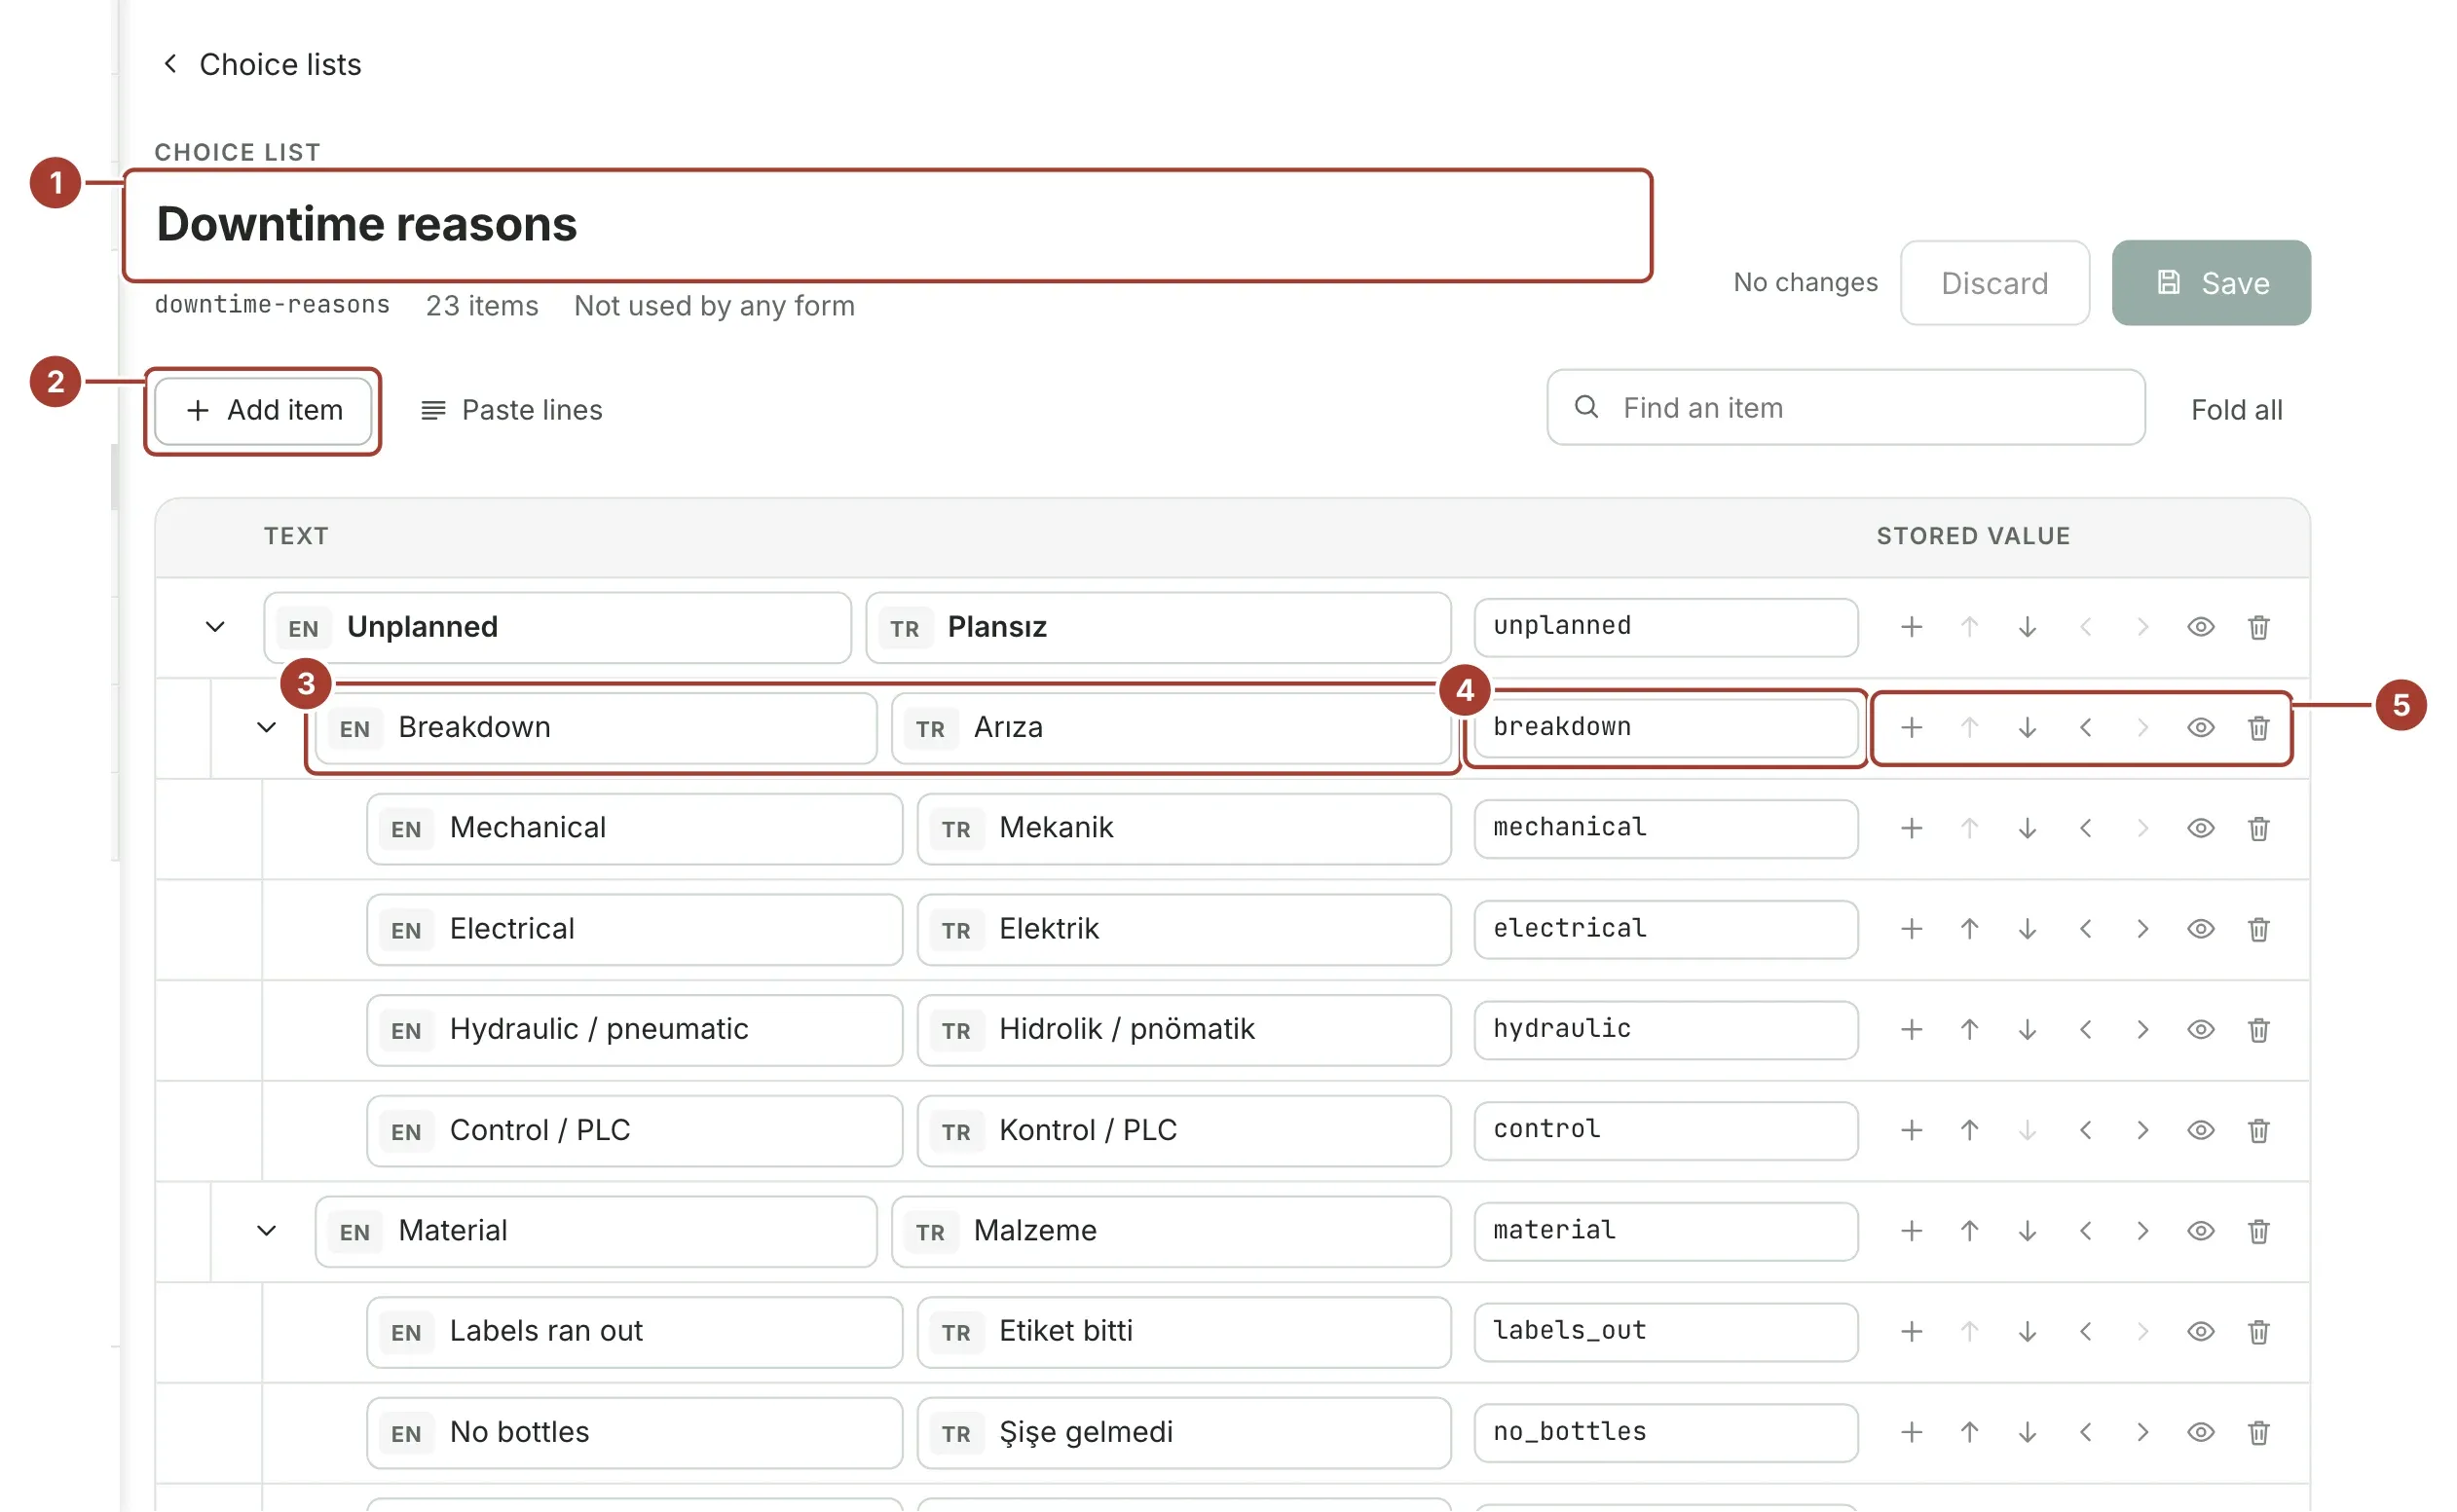Outdent the Hydraulic / pneumatic item

click(2085, 1030)
